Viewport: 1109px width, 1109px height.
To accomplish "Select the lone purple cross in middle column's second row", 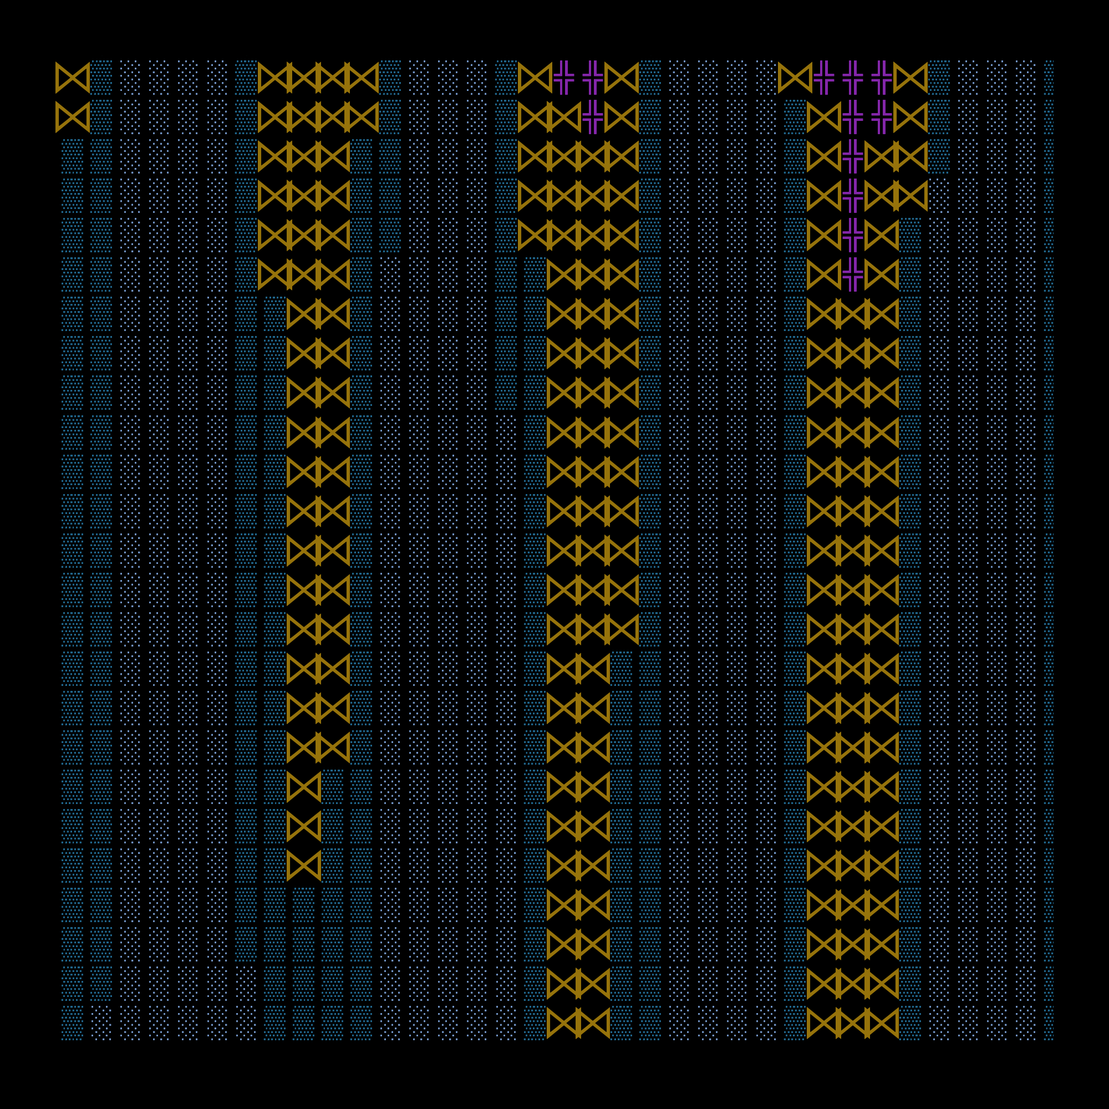I will pos(592,117).
